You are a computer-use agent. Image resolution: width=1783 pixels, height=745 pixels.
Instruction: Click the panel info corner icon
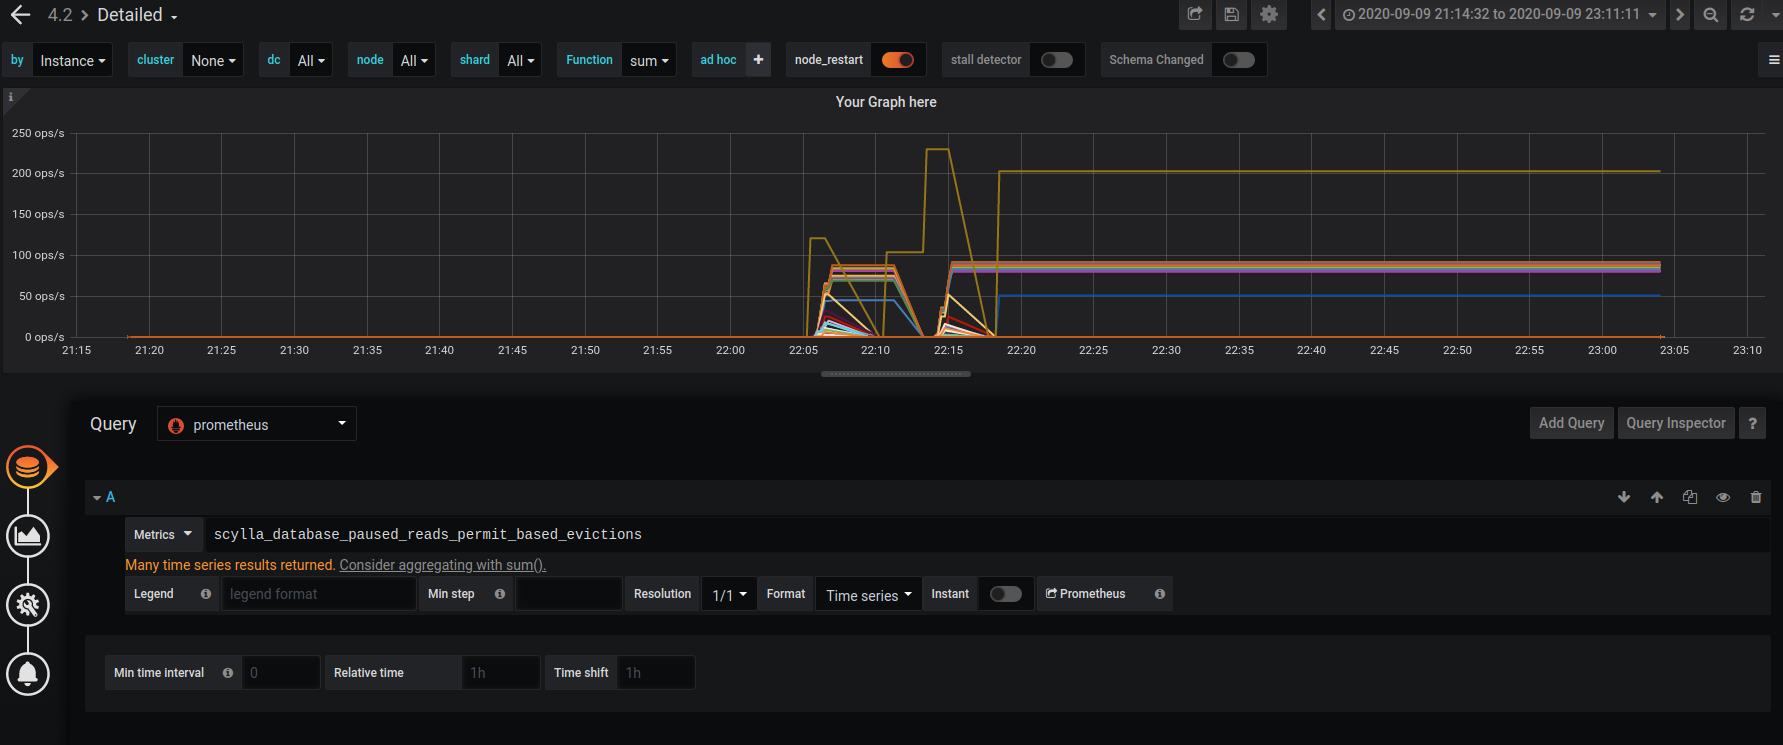[11, 97]
